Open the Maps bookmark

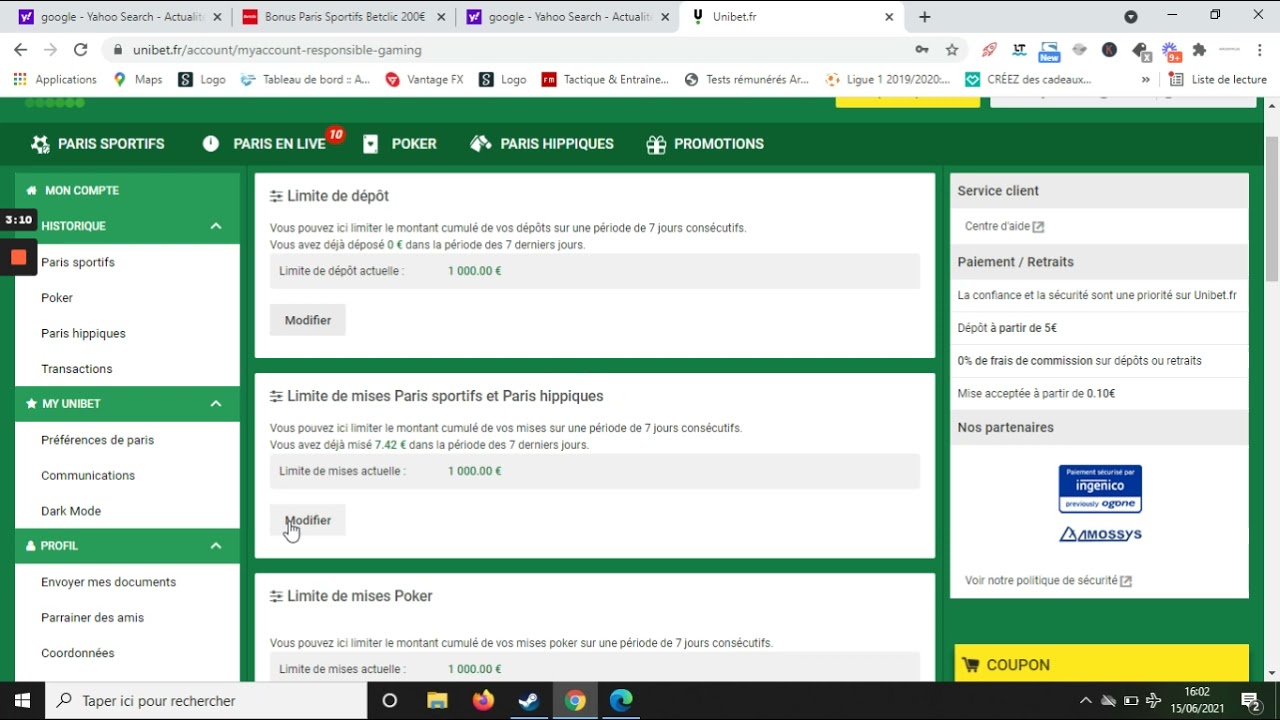click(138, 80)
